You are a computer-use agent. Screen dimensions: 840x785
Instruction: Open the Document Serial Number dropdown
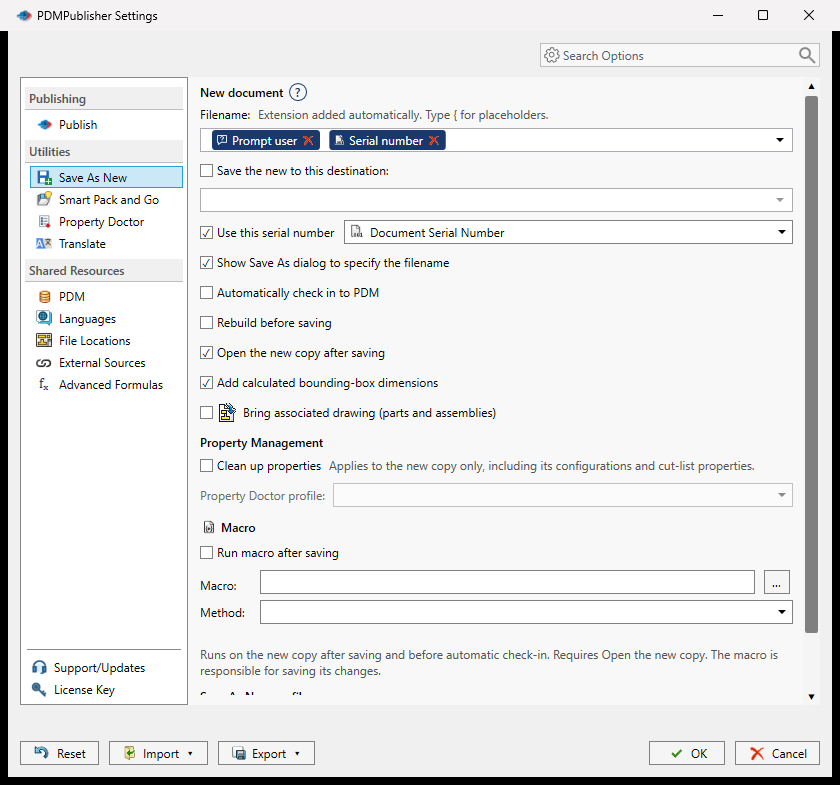(x=782, y=232)
